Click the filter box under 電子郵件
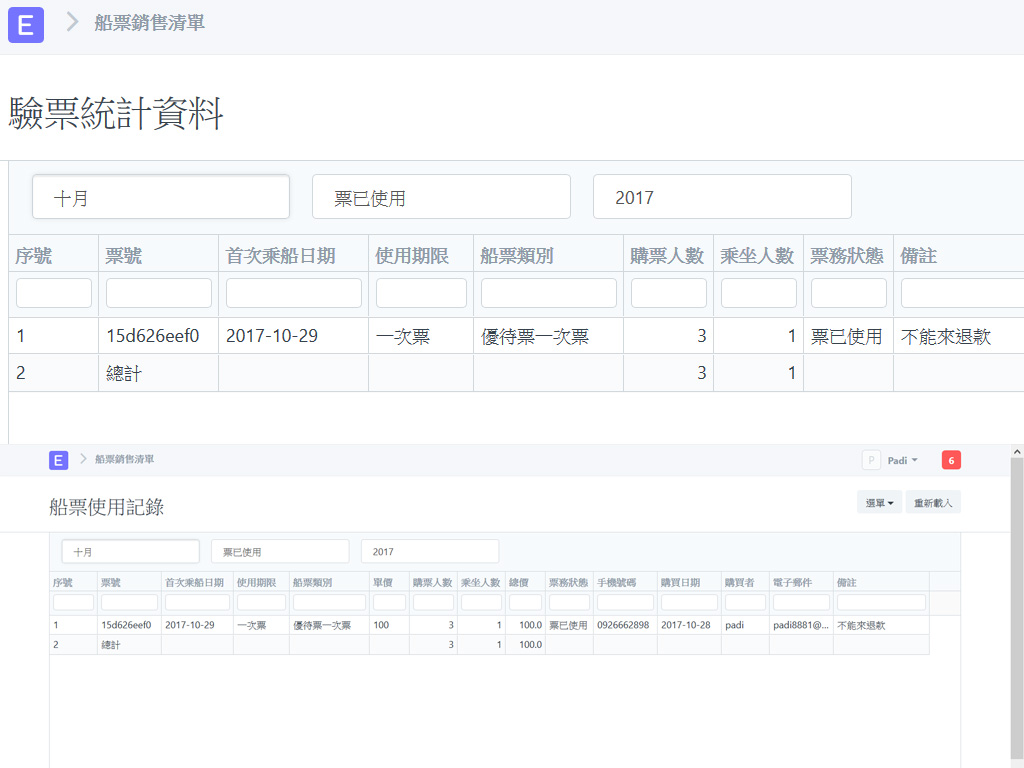 coord(801,603)
